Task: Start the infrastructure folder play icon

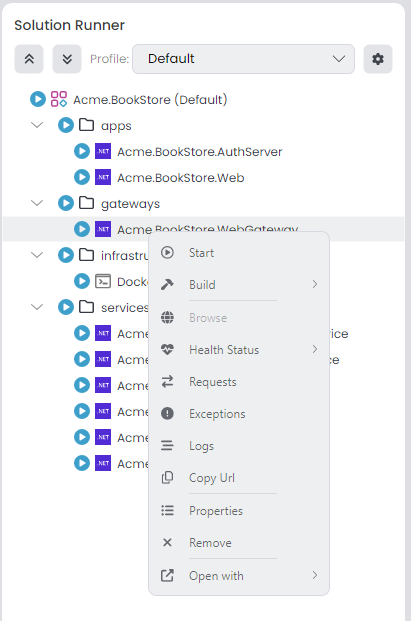Action: pos(66,255)
